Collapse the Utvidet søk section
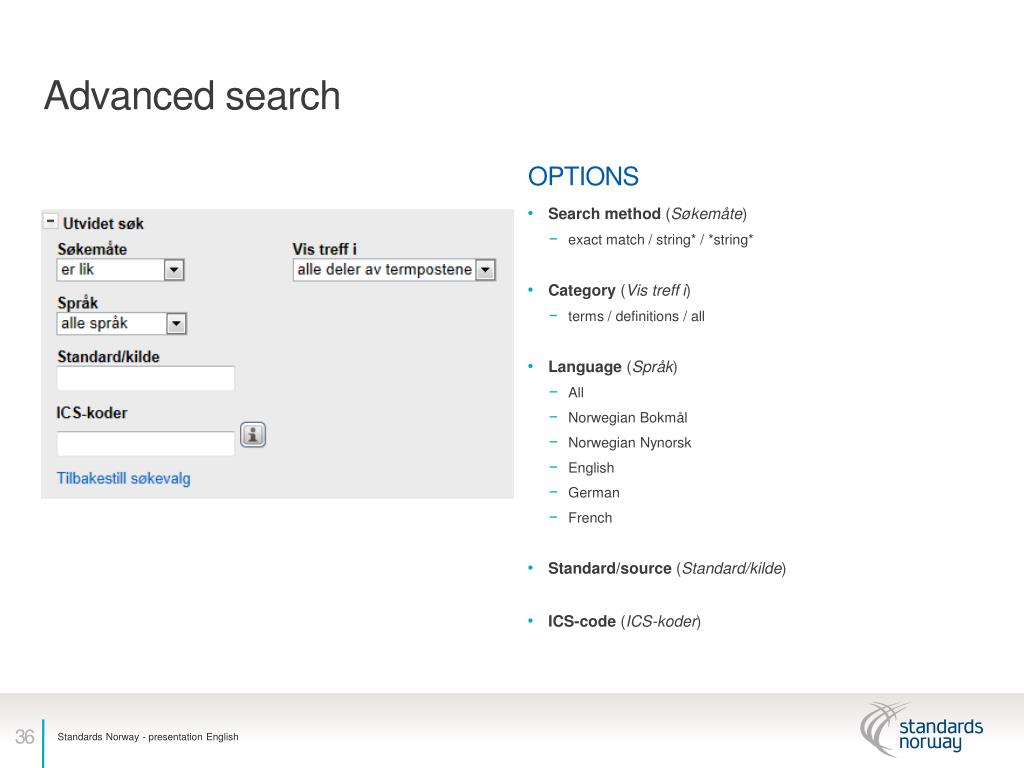Image resolution: width=1024 pixels, height=768 pixels. click(50, 221)
